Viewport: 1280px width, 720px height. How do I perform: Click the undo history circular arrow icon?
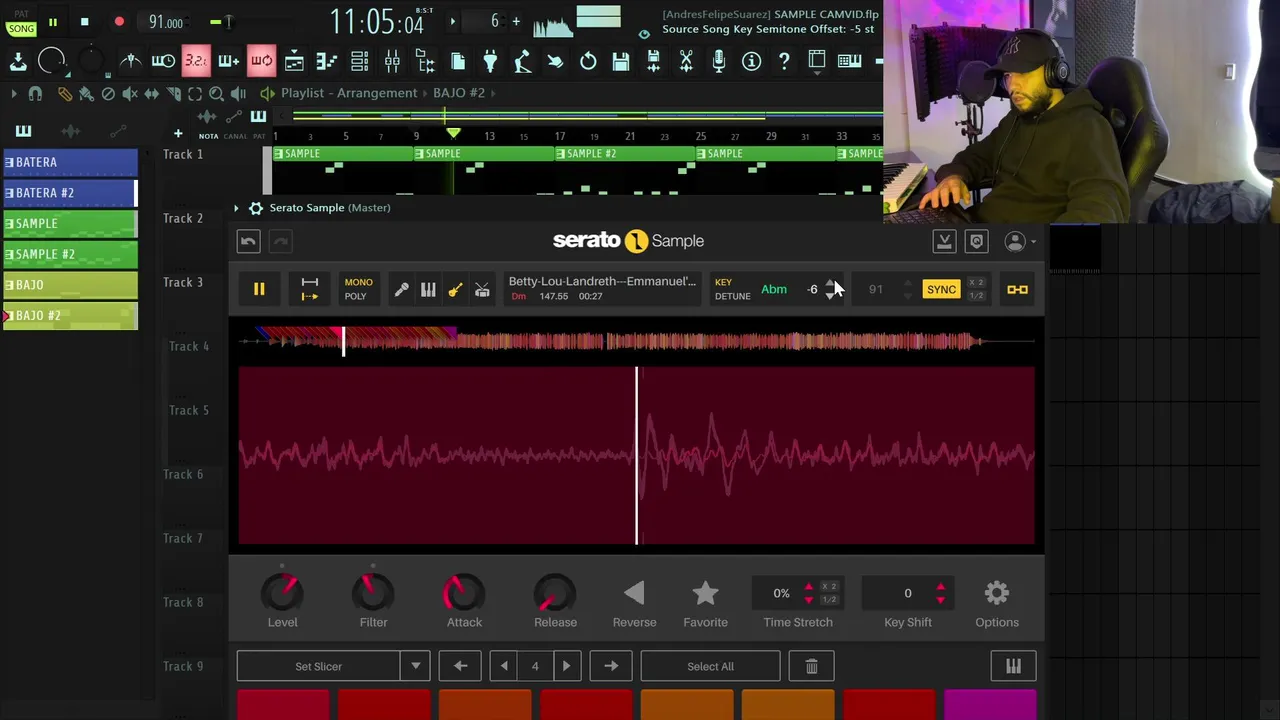[588, 62]
